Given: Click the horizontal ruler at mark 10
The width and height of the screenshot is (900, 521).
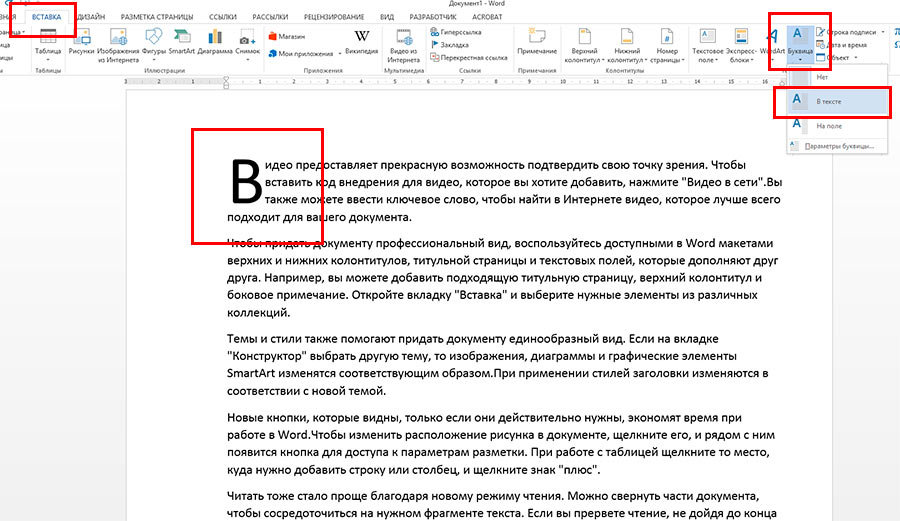Looking at the screenshot, I should coord(563,82).
